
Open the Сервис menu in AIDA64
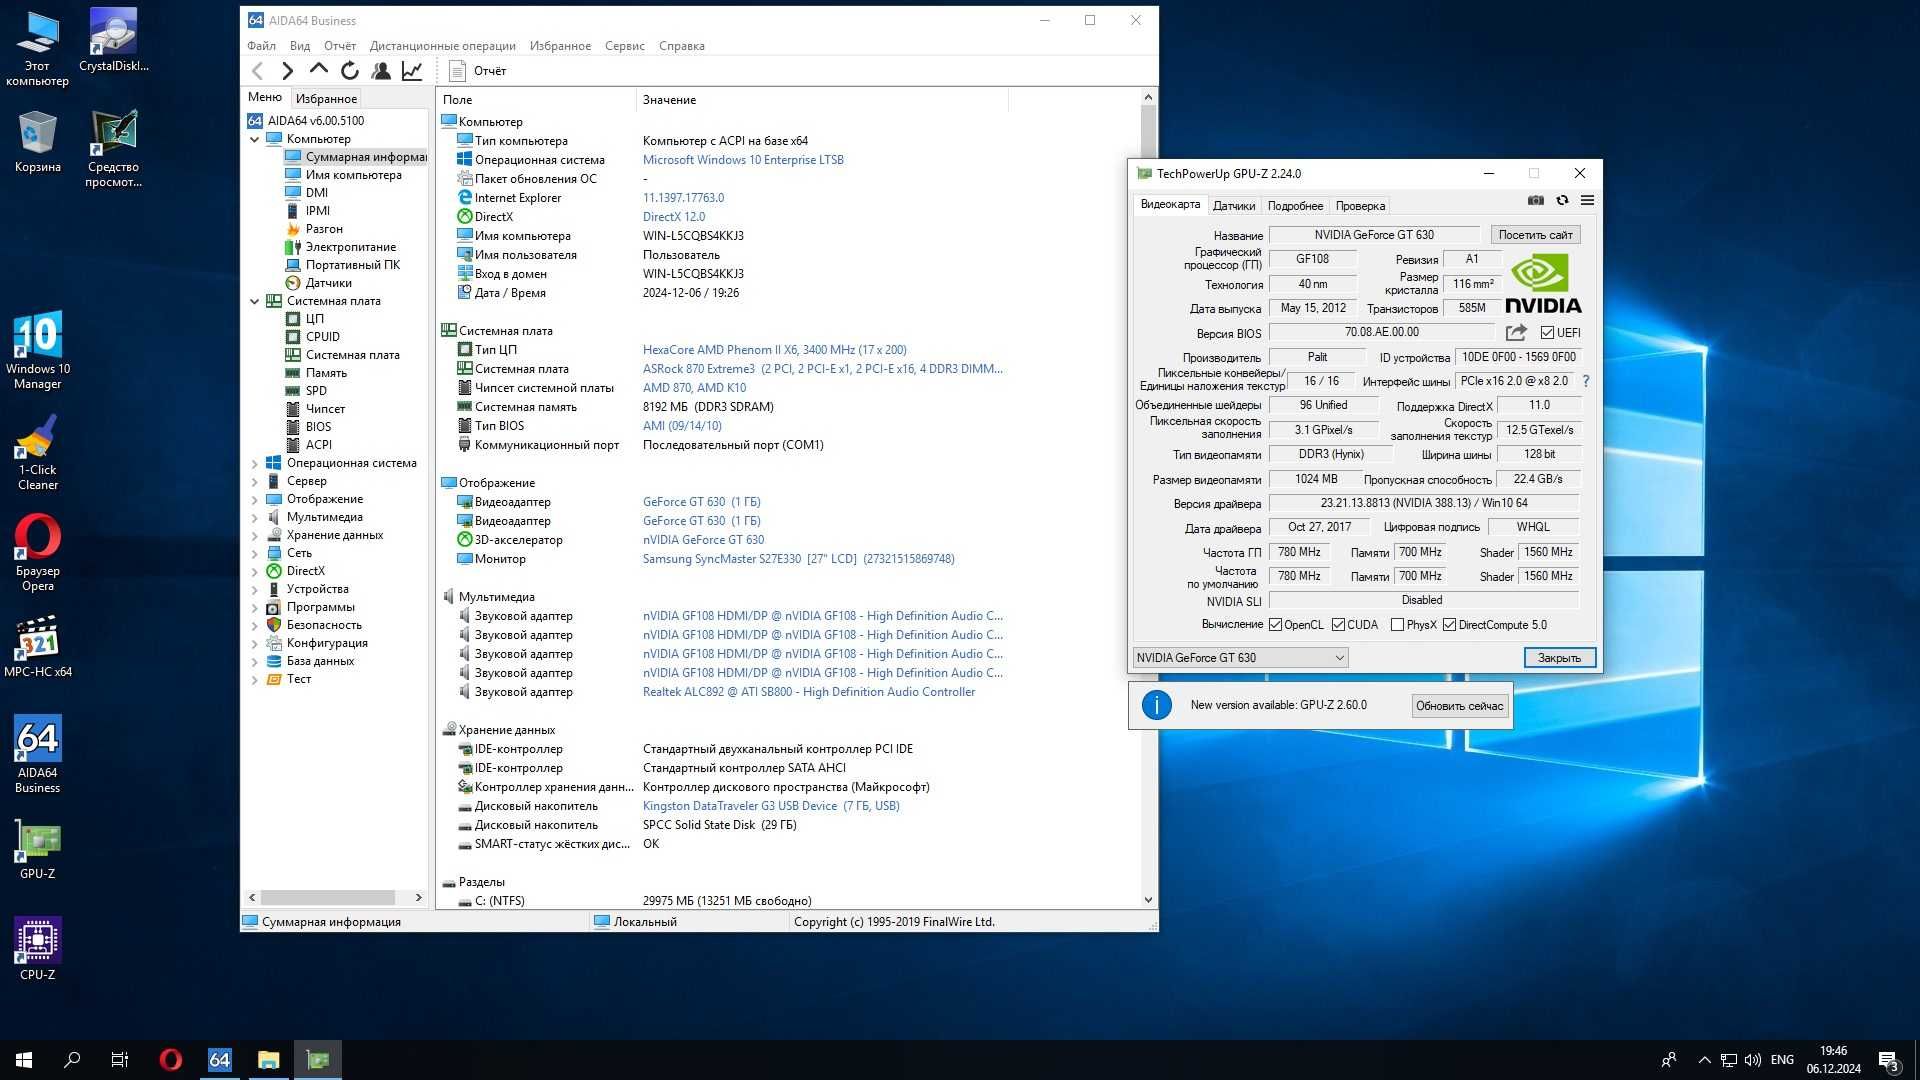(x=624, y=46)
